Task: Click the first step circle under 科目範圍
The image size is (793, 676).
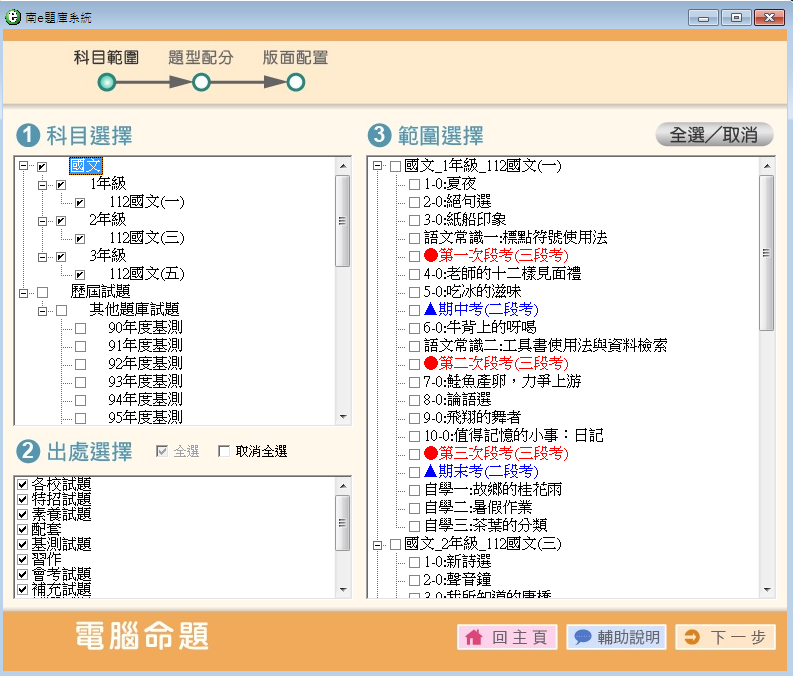Action: pyautogui.click(x=107, y=83)
